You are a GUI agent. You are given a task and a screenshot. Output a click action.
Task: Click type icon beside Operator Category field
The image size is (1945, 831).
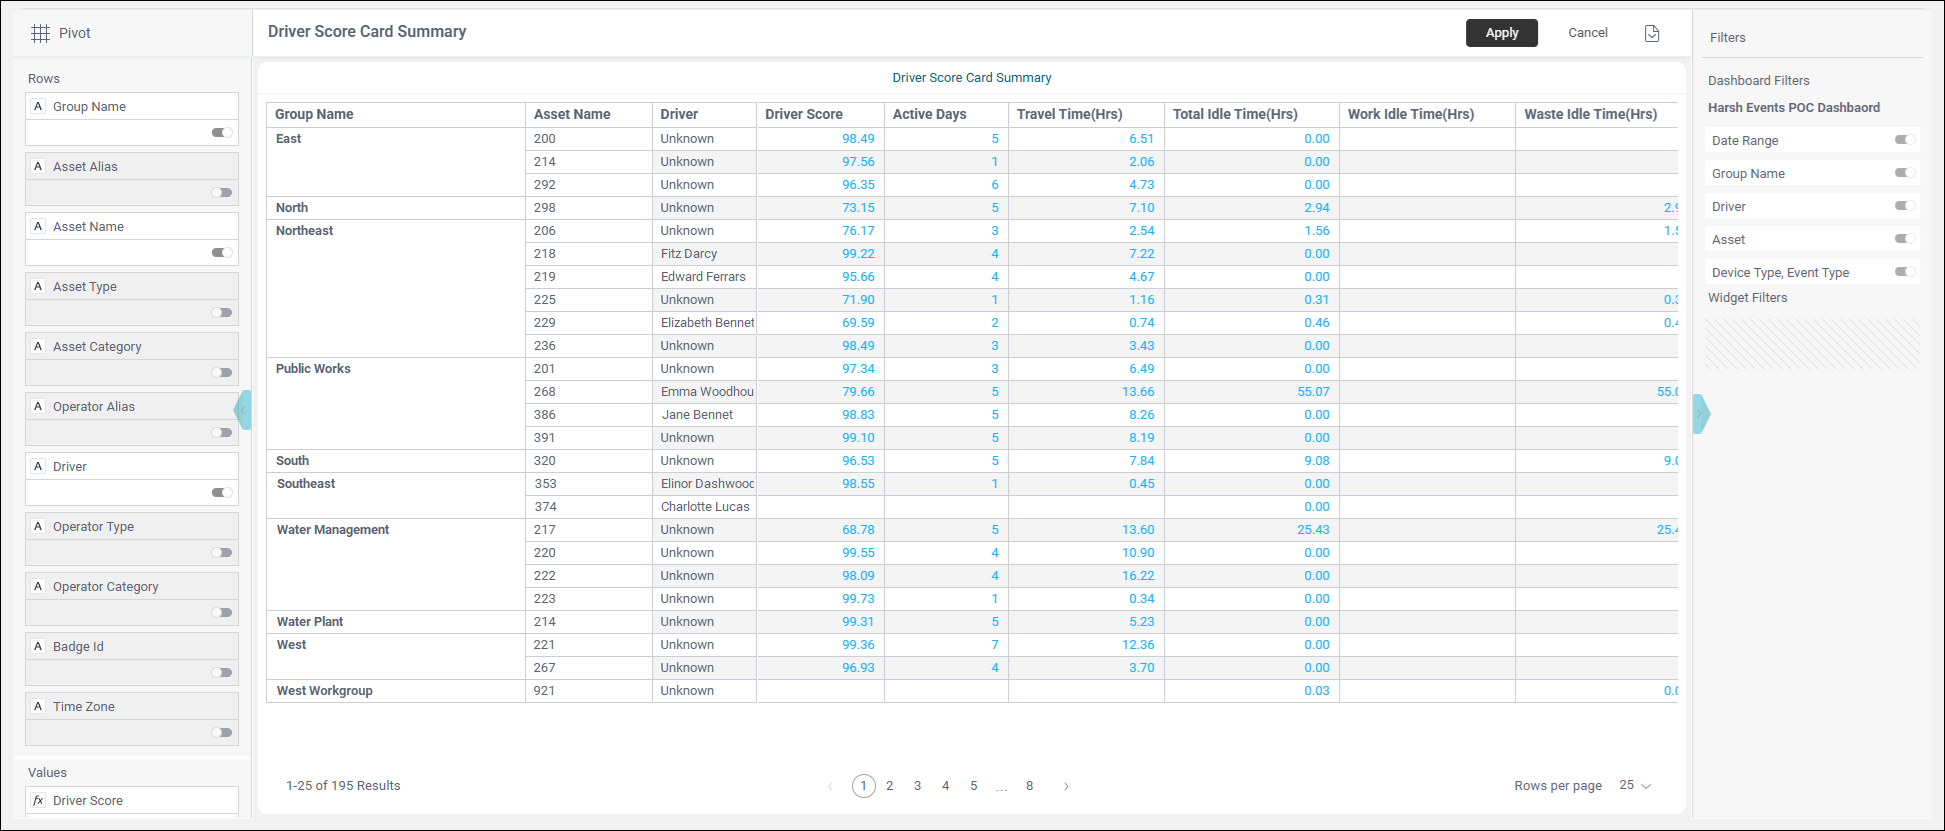click(x=38, y=586)
